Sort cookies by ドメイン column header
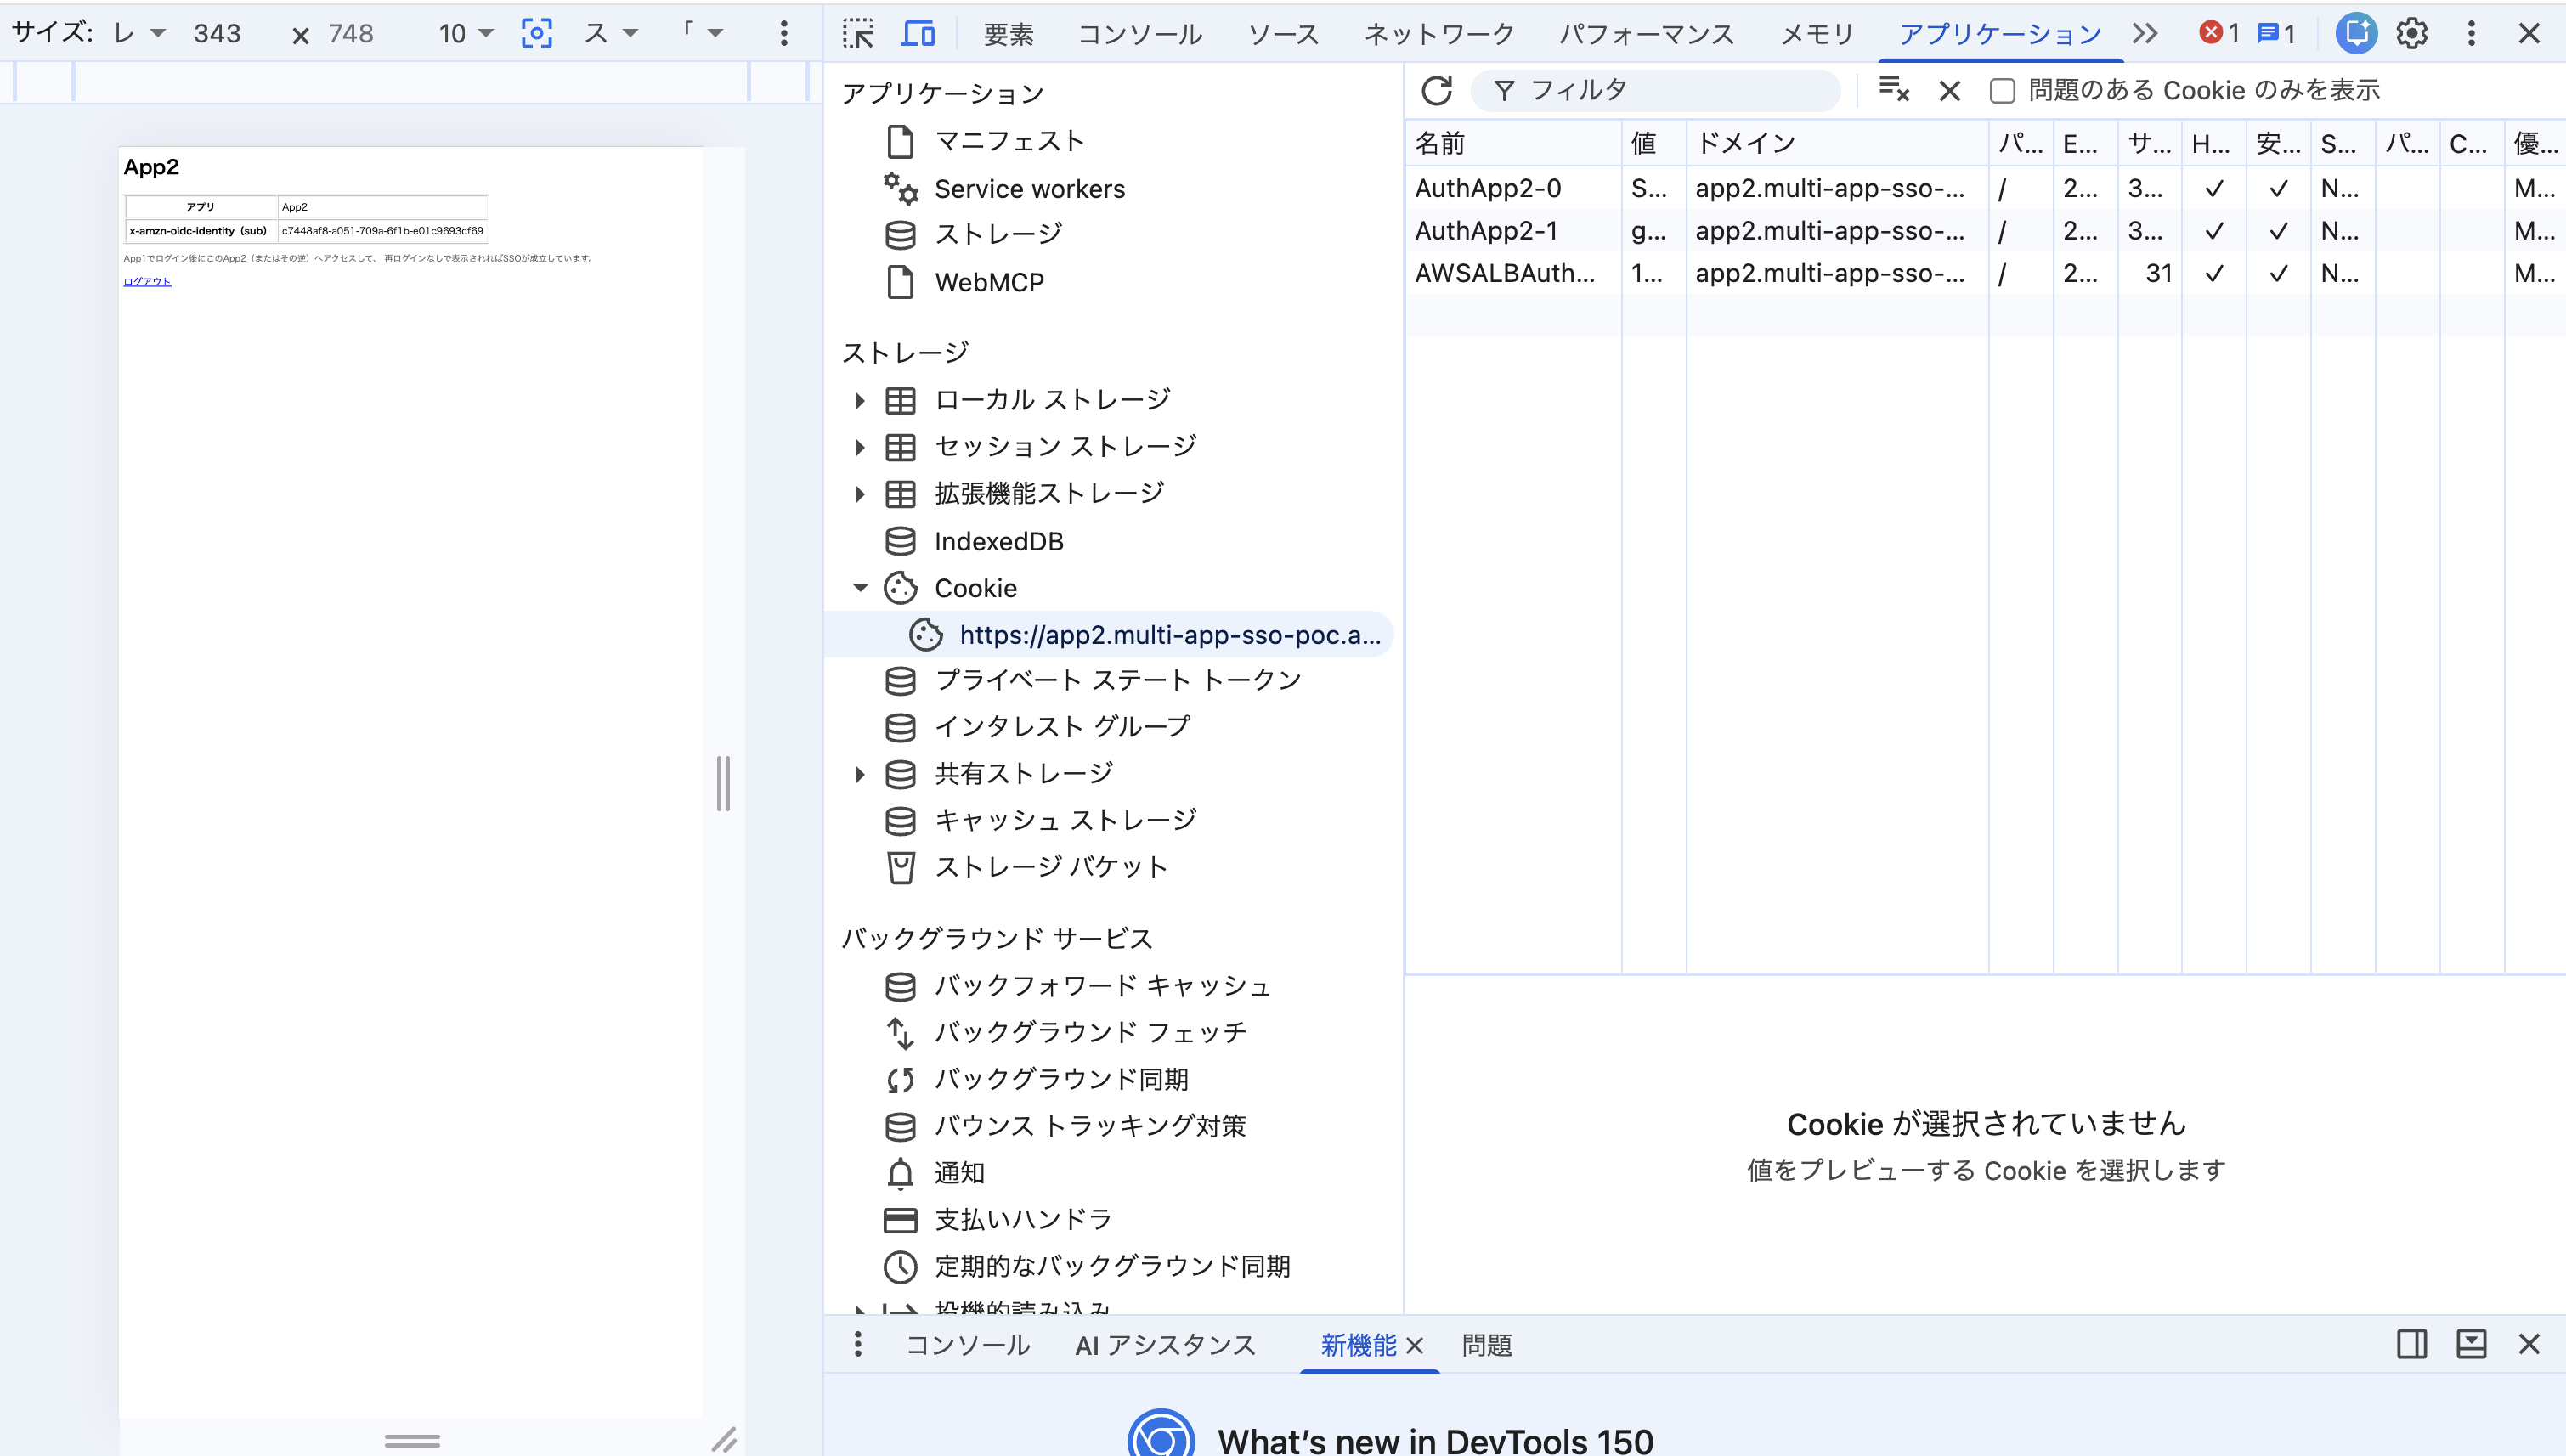2566x1456 pixels. pos(1837,144)
